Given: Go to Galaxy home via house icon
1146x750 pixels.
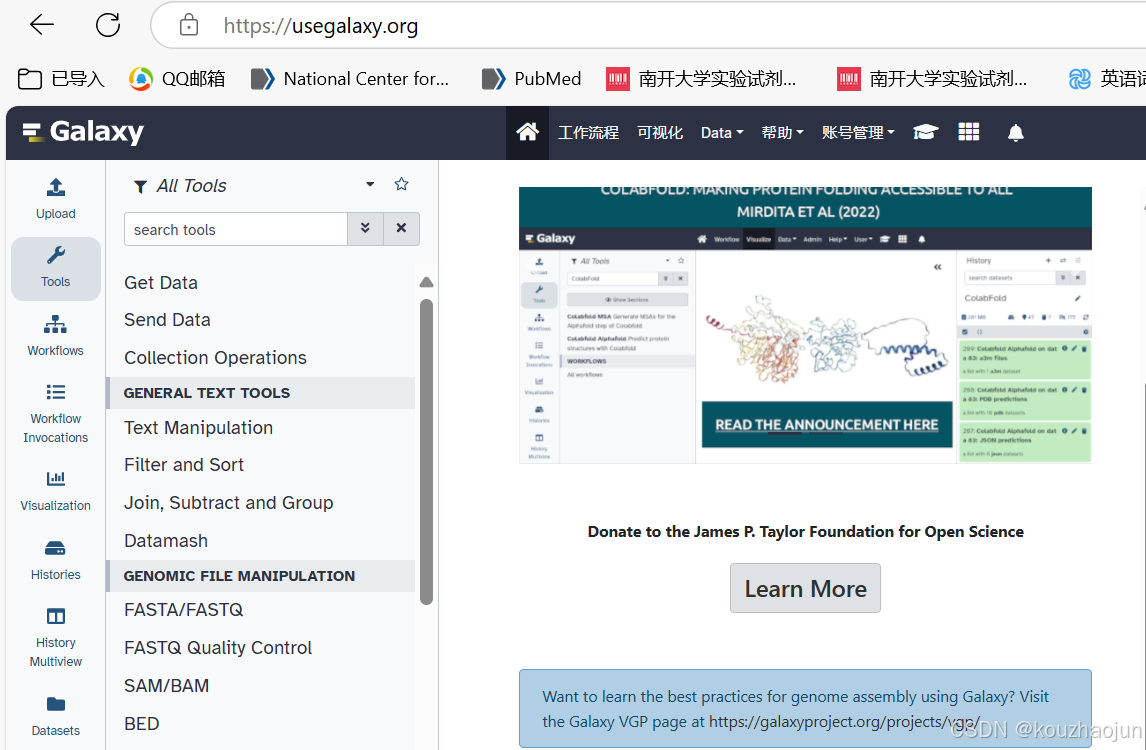Looking at the screenshot, I should (x=527, y=132).
